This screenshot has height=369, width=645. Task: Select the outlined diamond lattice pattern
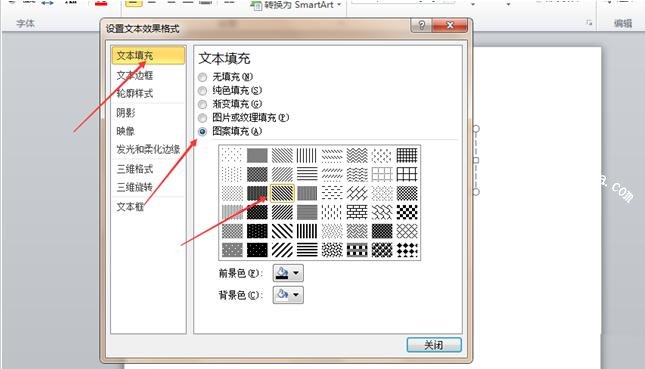pos(407,231)
